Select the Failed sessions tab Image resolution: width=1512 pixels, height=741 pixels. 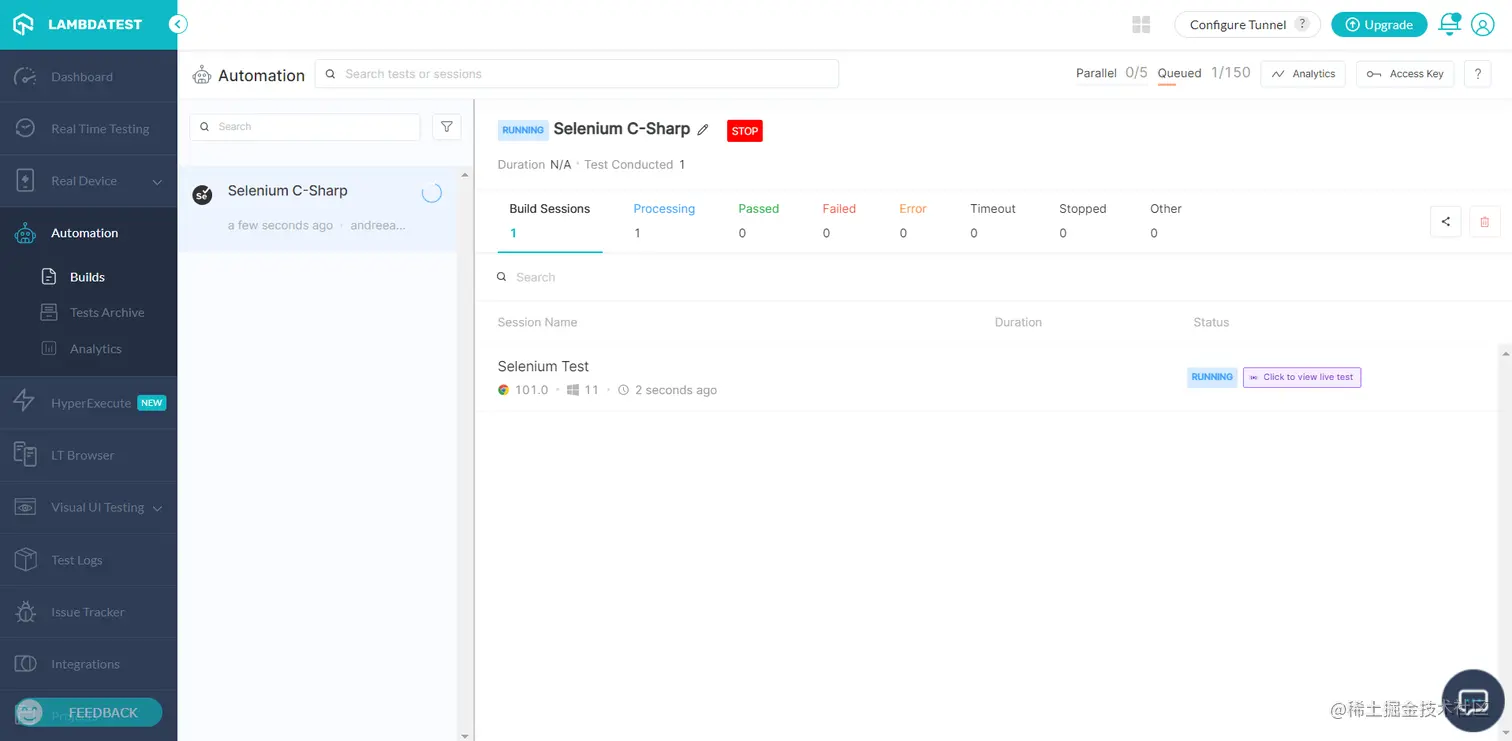pos(839,208)
